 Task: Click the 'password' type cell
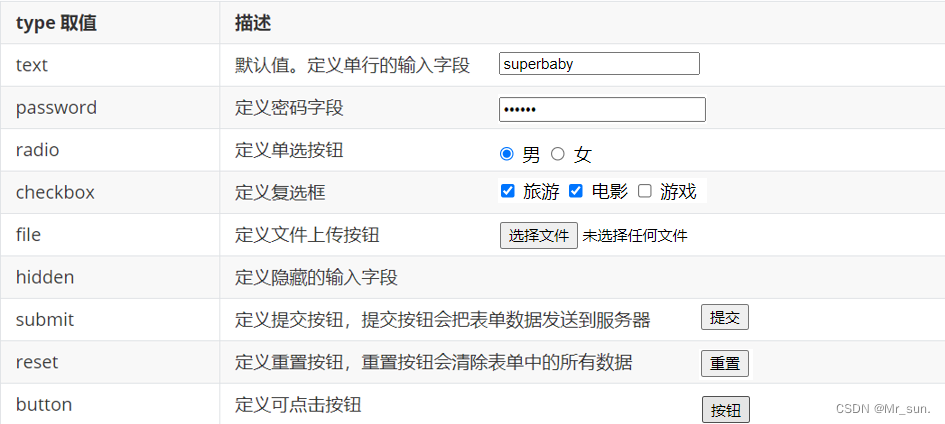(x=110, y=108)
